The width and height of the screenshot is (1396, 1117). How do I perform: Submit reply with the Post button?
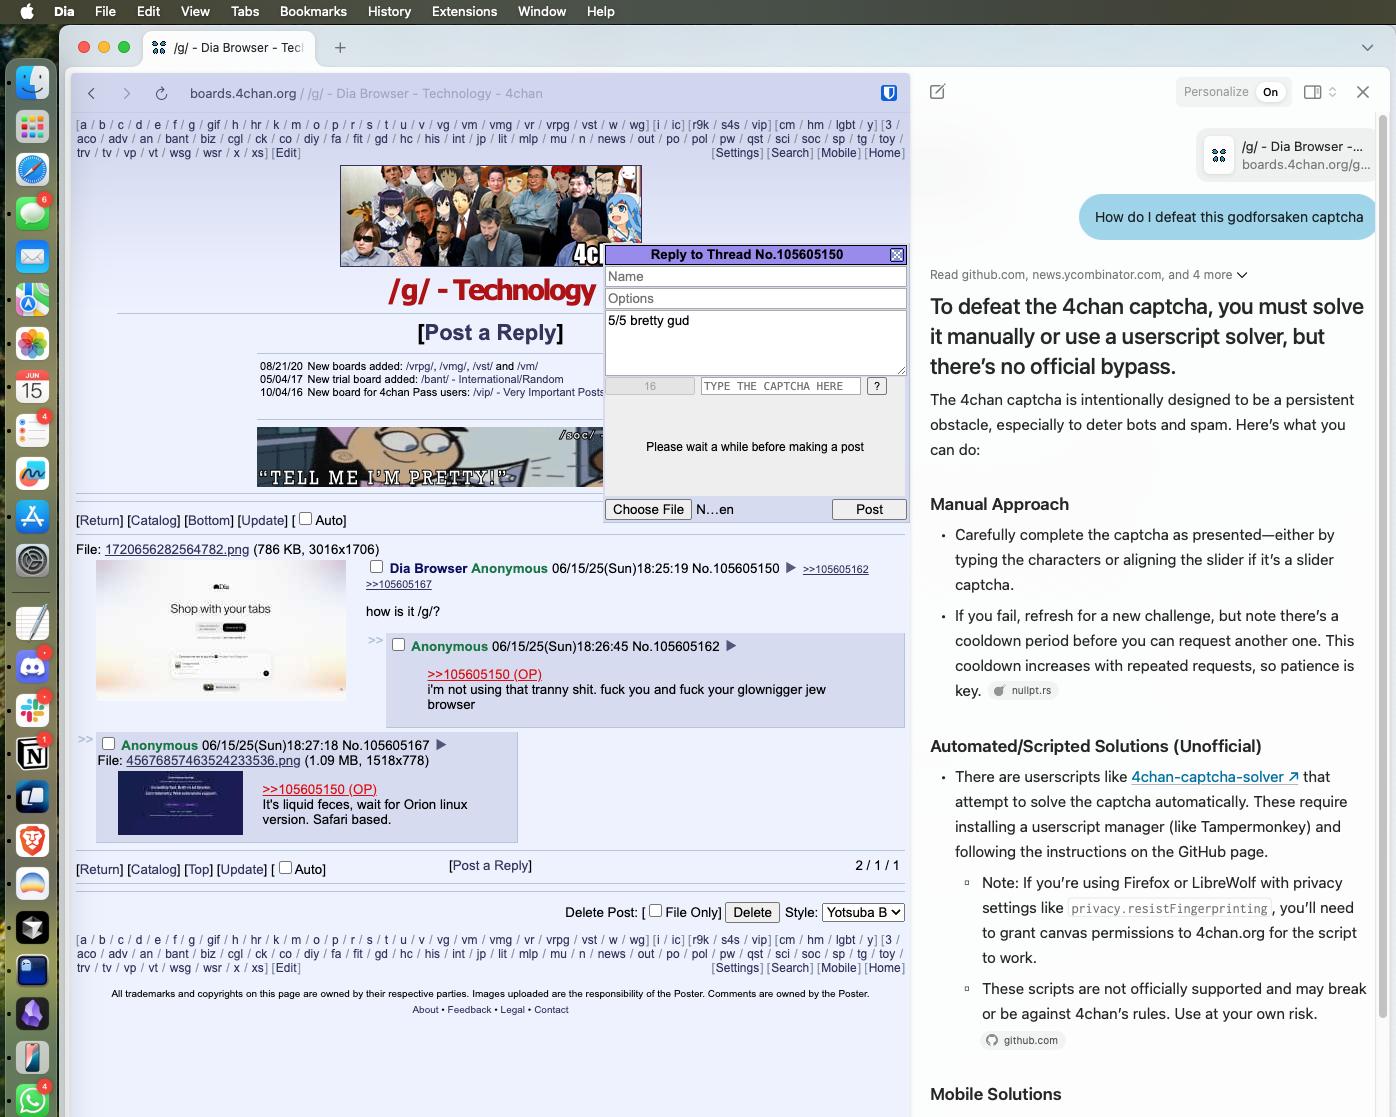pos(869,509)
